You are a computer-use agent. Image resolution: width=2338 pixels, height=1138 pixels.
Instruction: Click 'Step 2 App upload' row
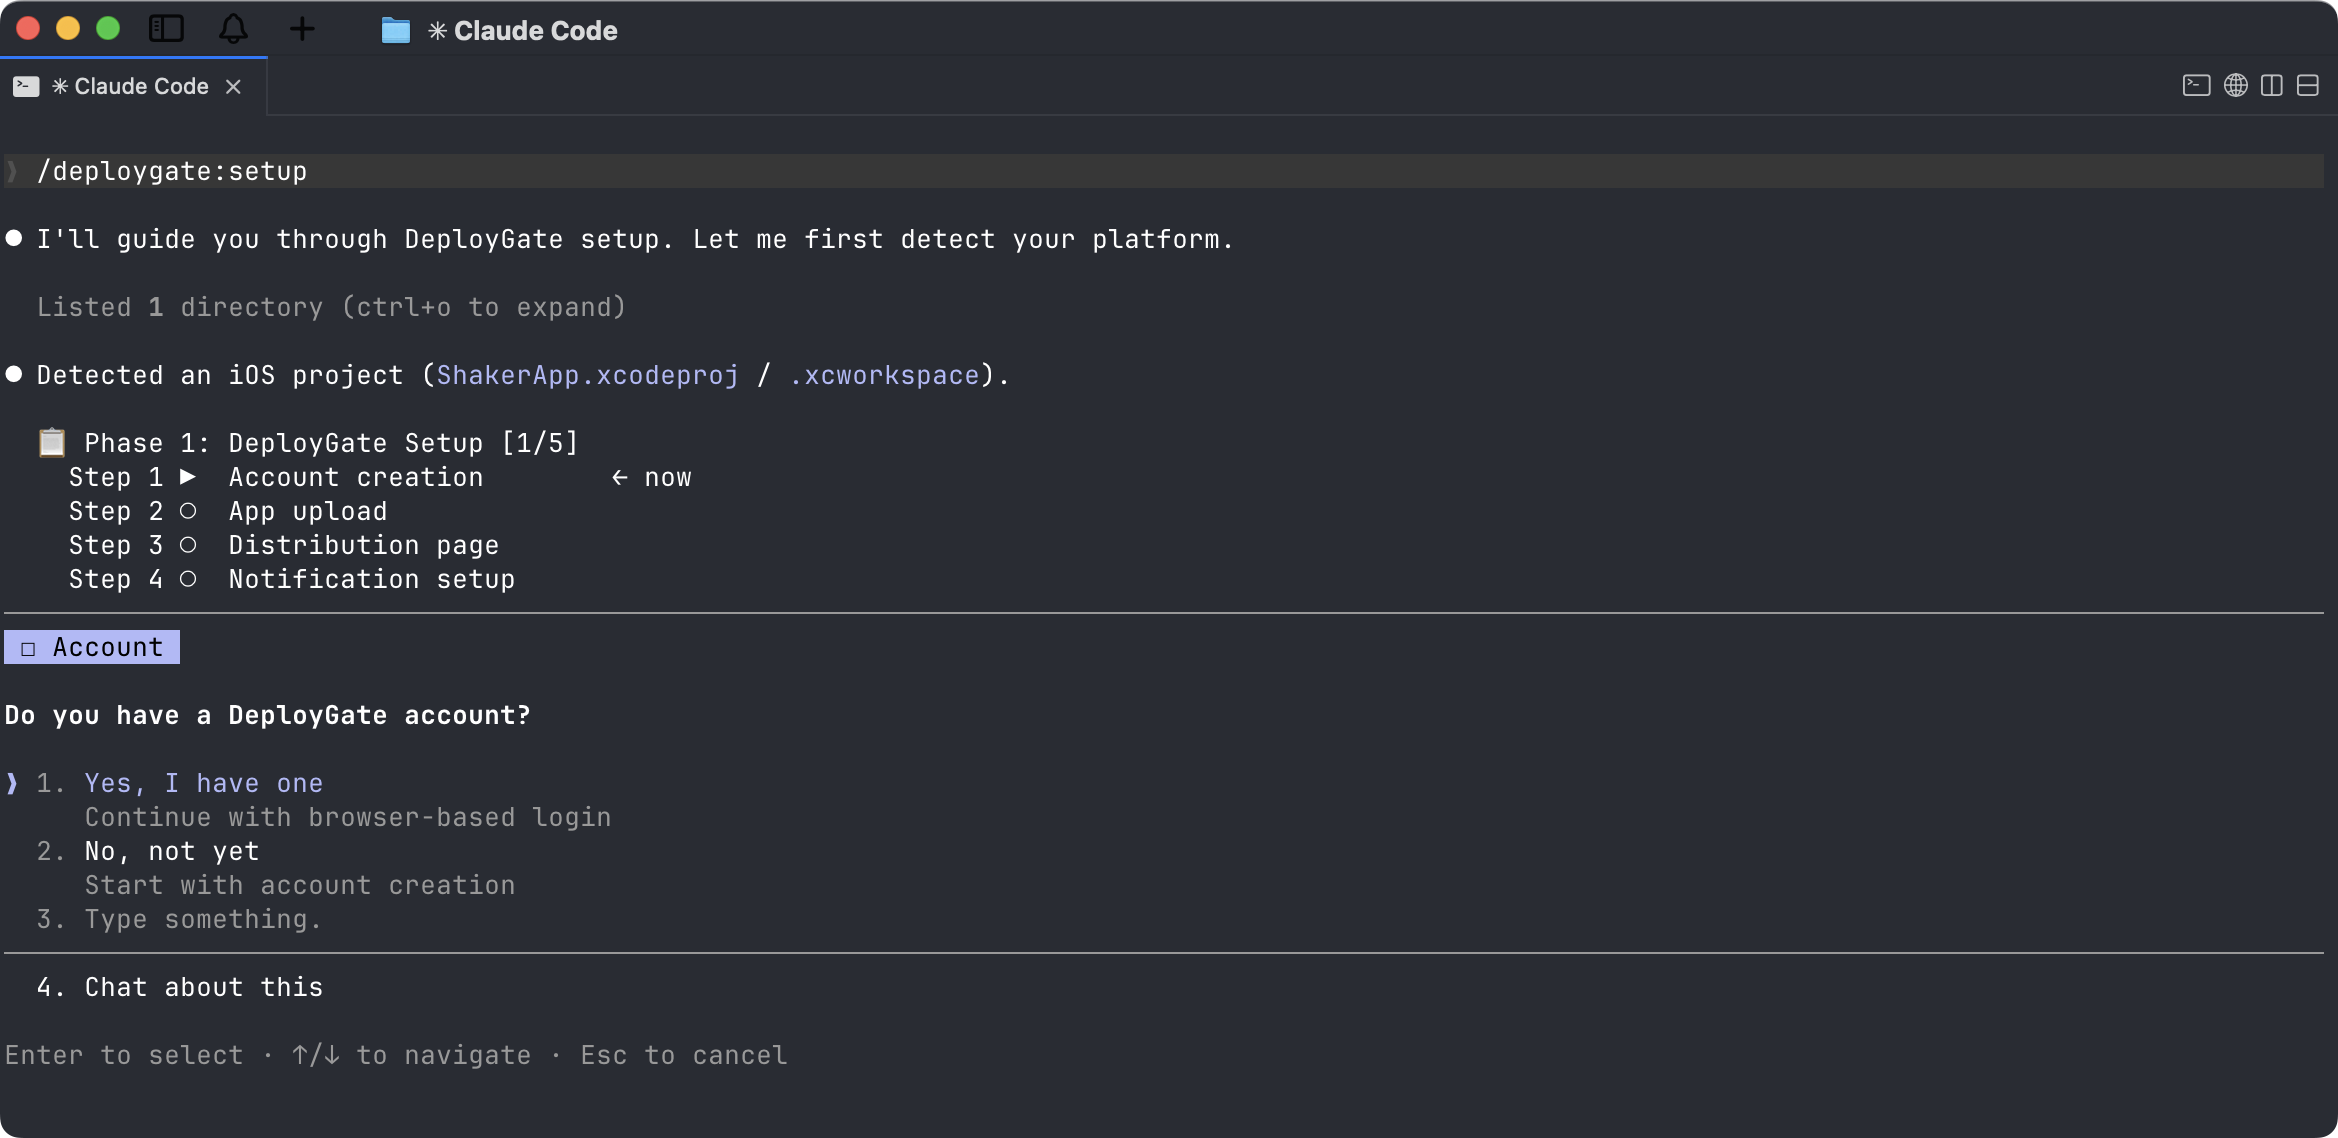(228, 511)
